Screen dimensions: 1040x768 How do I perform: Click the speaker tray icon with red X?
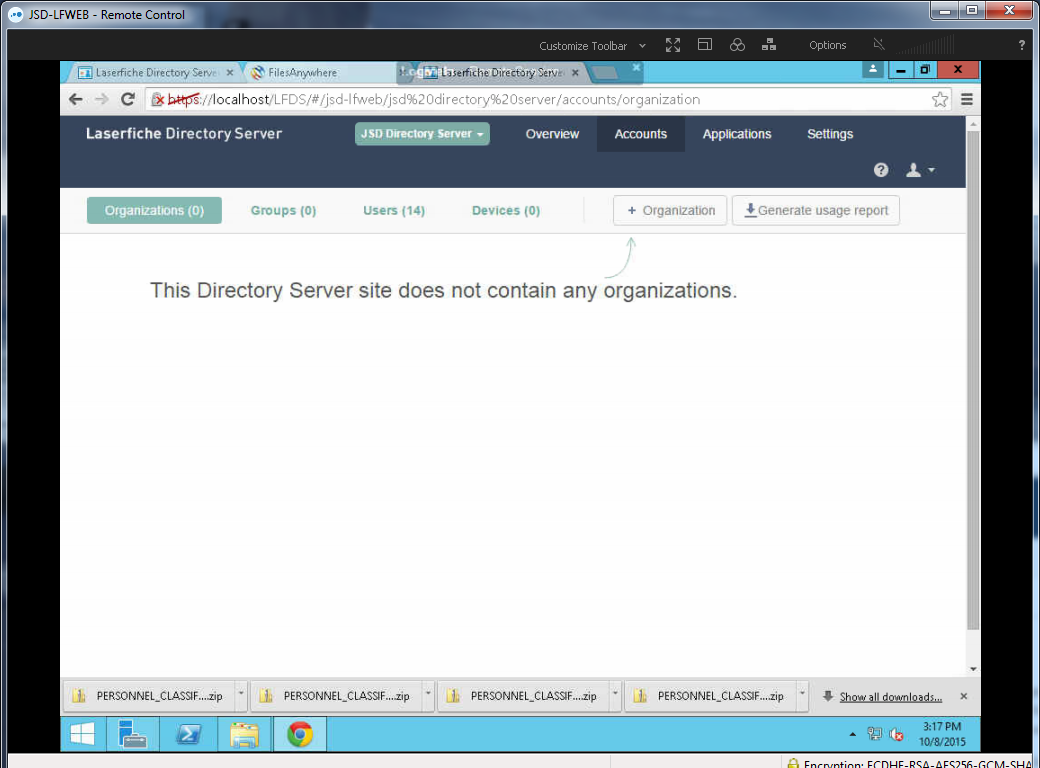click(x=896, y=734)
